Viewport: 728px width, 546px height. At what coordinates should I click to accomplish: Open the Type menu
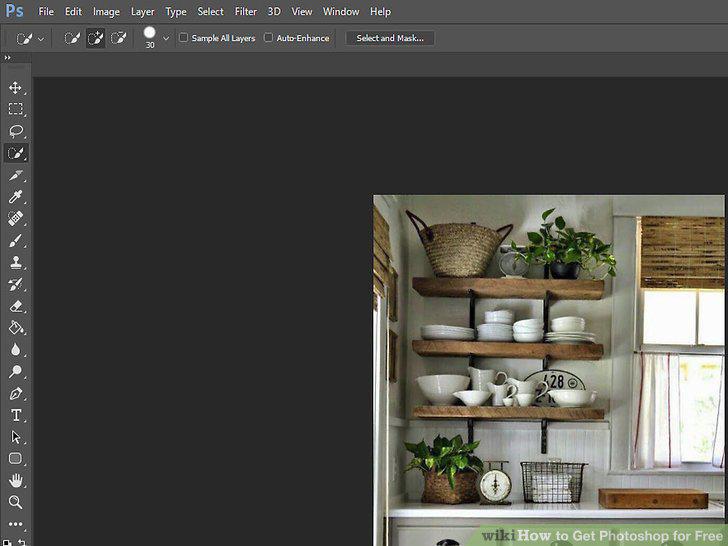pyautogui.click(x=176, y=12)
